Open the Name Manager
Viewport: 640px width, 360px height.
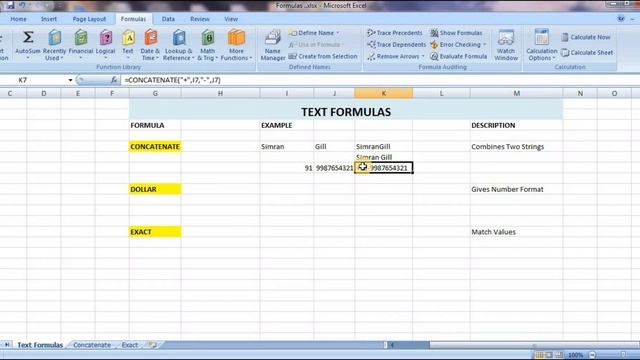pyautogui.click(x=273, y=45)
